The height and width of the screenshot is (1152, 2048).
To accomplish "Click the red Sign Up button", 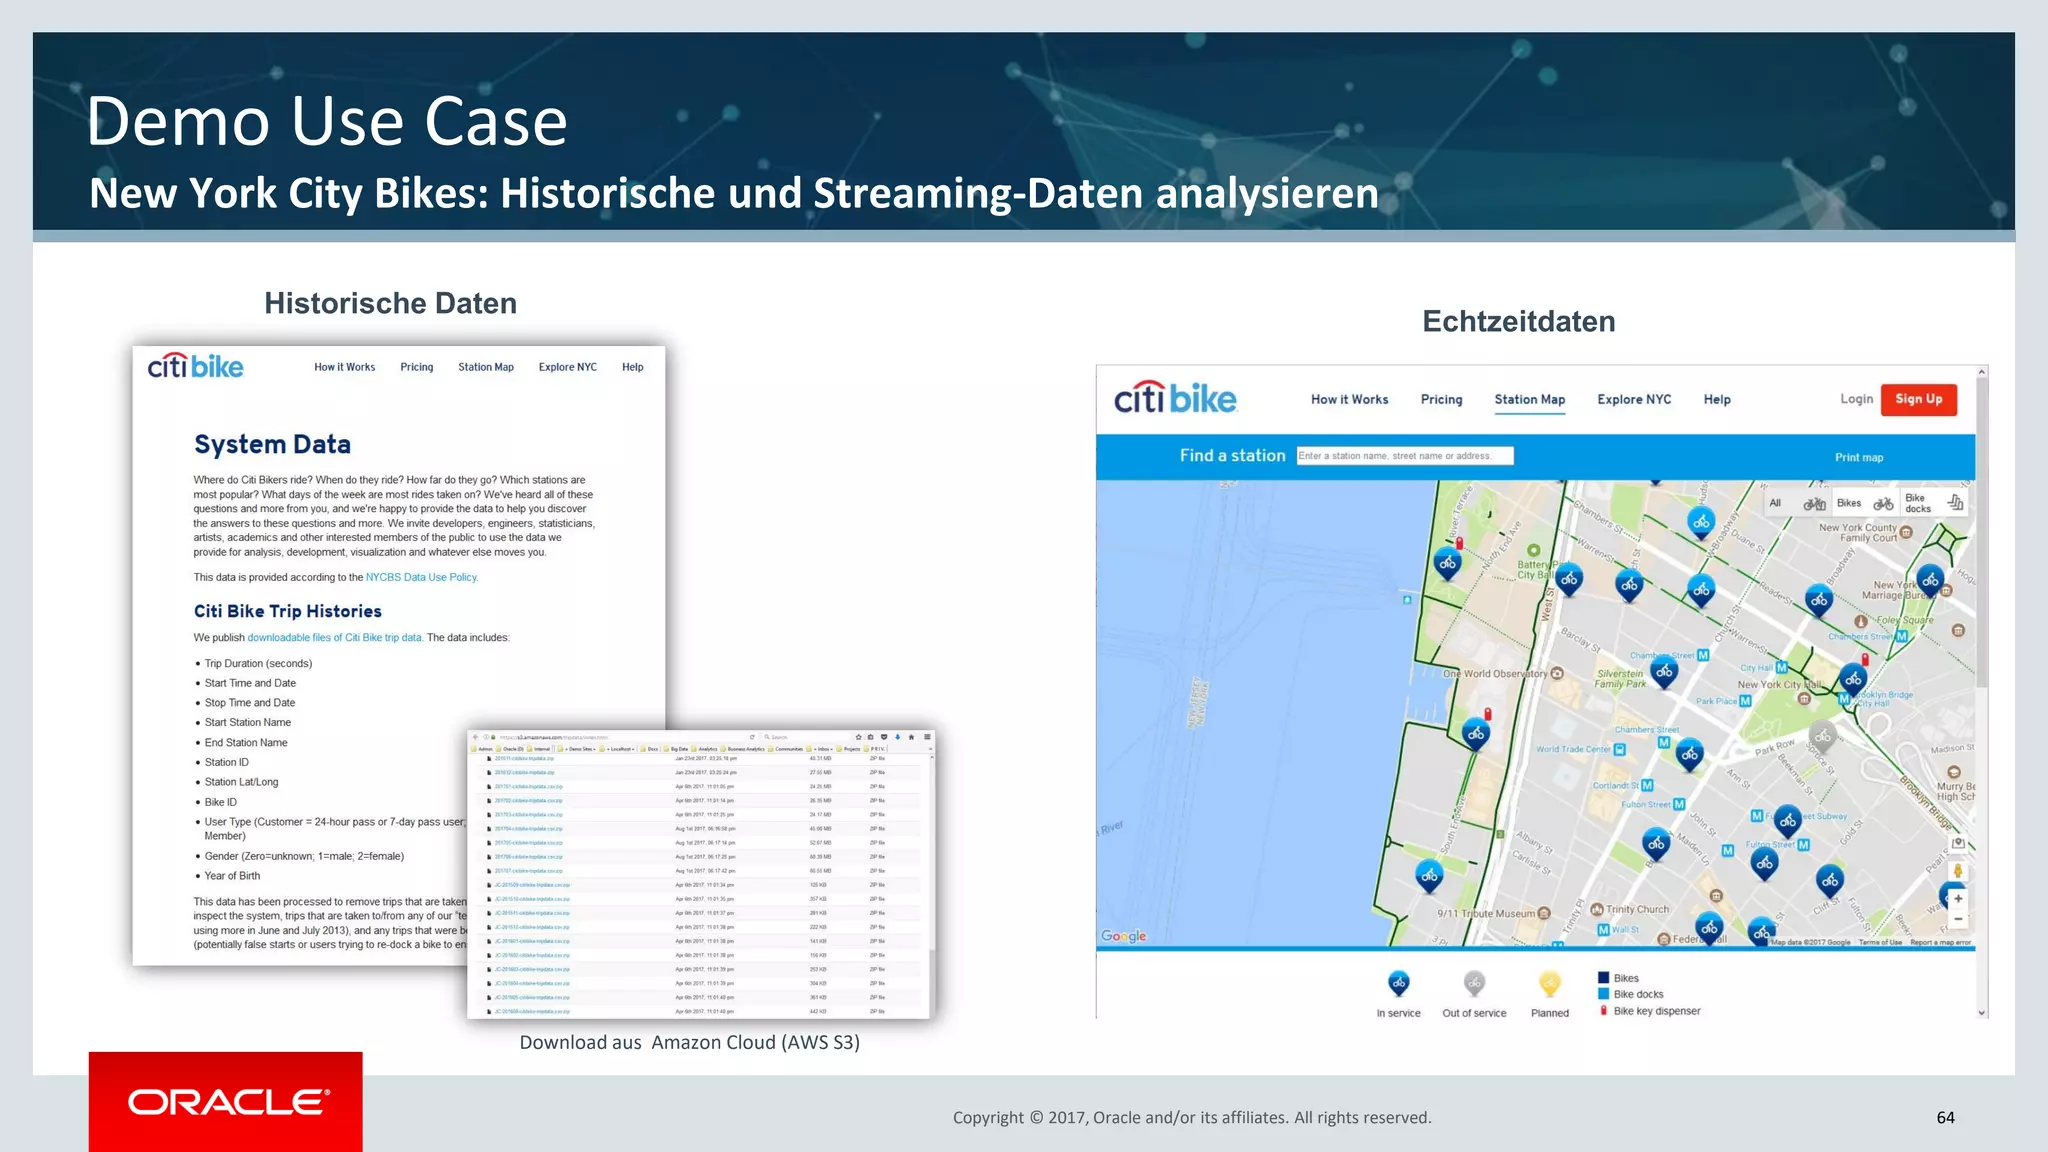I will tap(1918, 399).
